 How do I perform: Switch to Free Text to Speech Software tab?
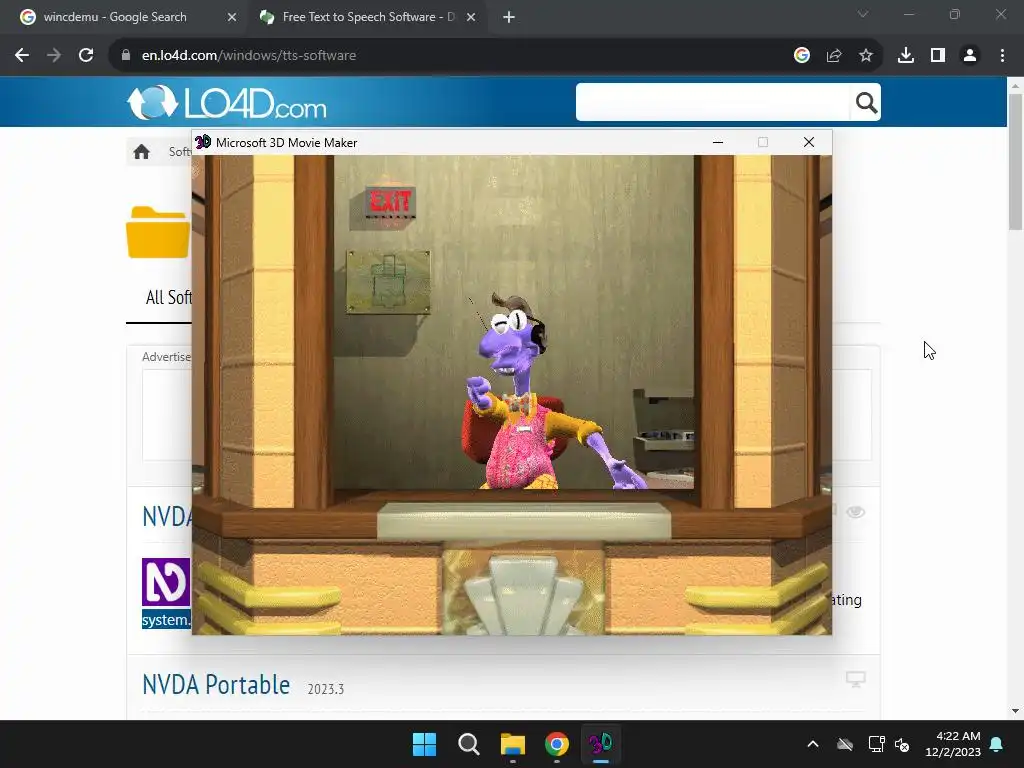[368, 17]
